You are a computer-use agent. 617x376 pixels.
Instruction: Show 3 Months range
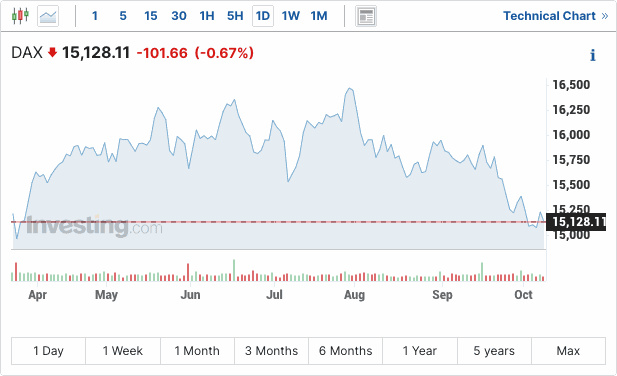tap(272, 351)
